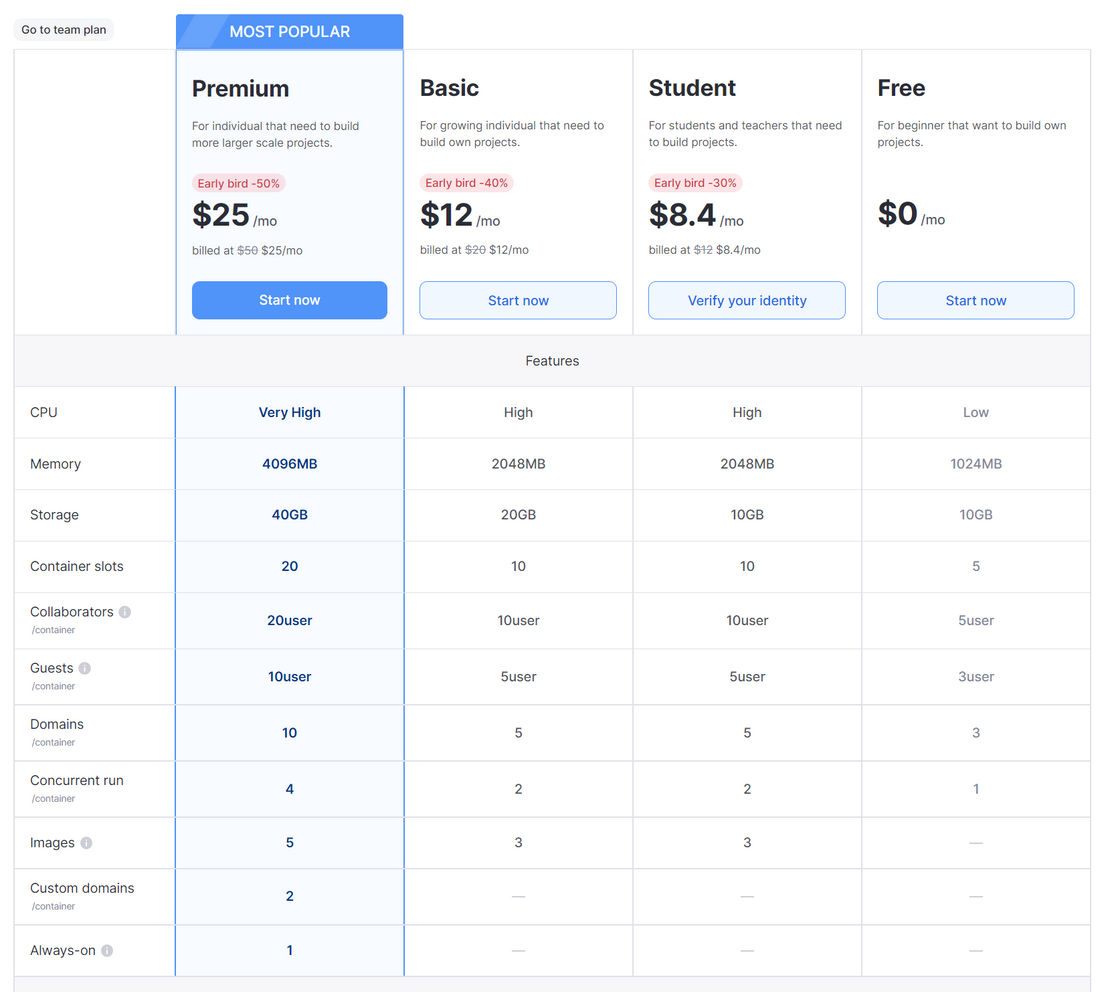
Task: Click 'billed at $20 $12/mo' text
Action: [474, 250]
